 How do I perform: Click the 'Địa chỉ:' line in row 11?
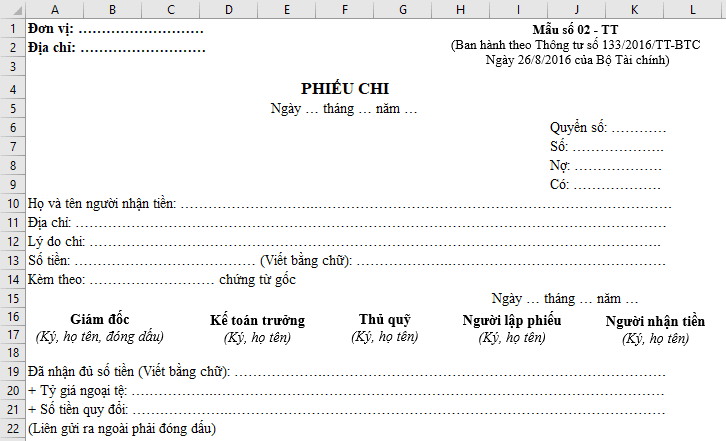[x=347, y=222]
